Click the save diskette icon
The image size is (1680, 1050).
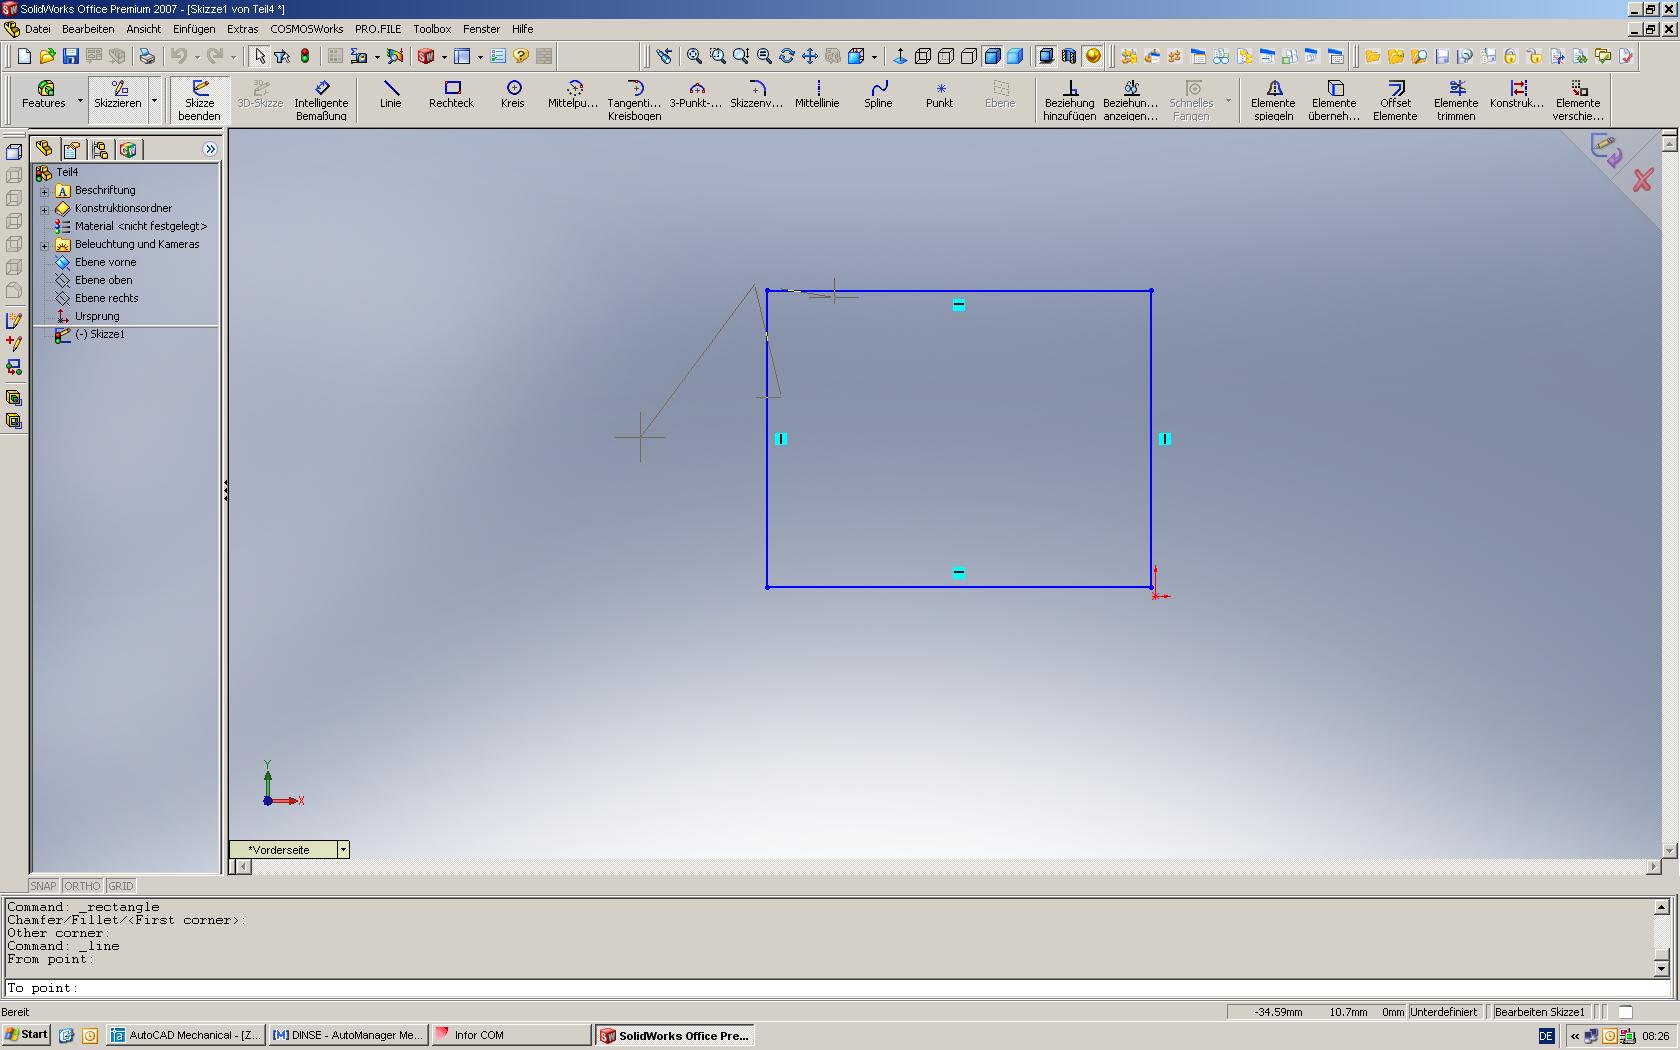(70, 56)
